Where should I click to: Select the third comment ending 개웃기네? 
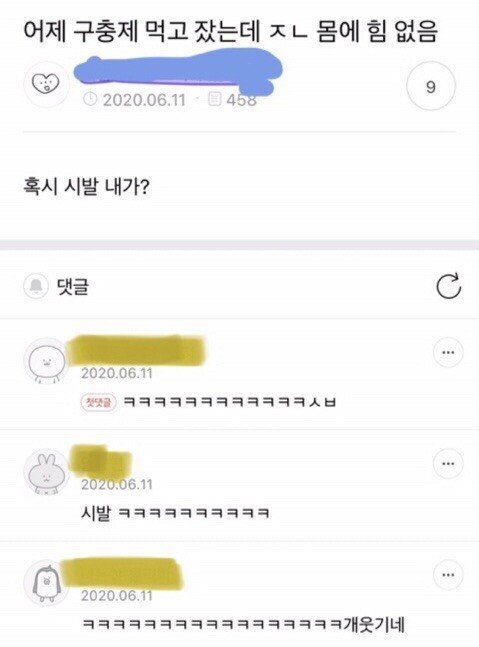pos(243,624)
